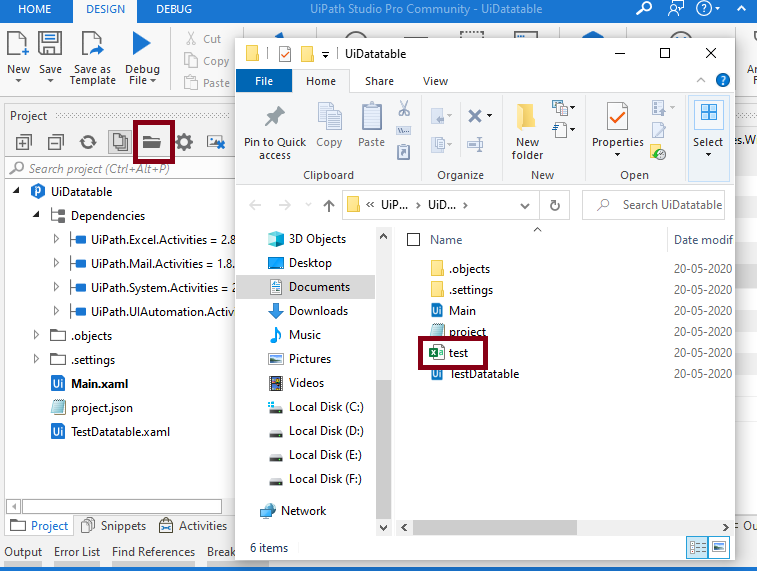Click search magnifier in UiPath title bar
The image size is (757, 571).
pos(644,9)
